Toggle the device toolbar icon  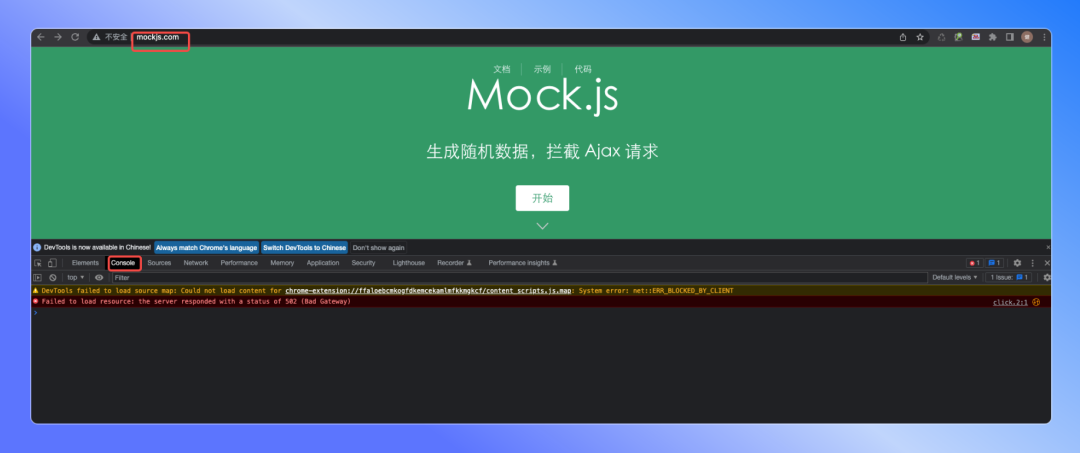click(x=52, y=263)
